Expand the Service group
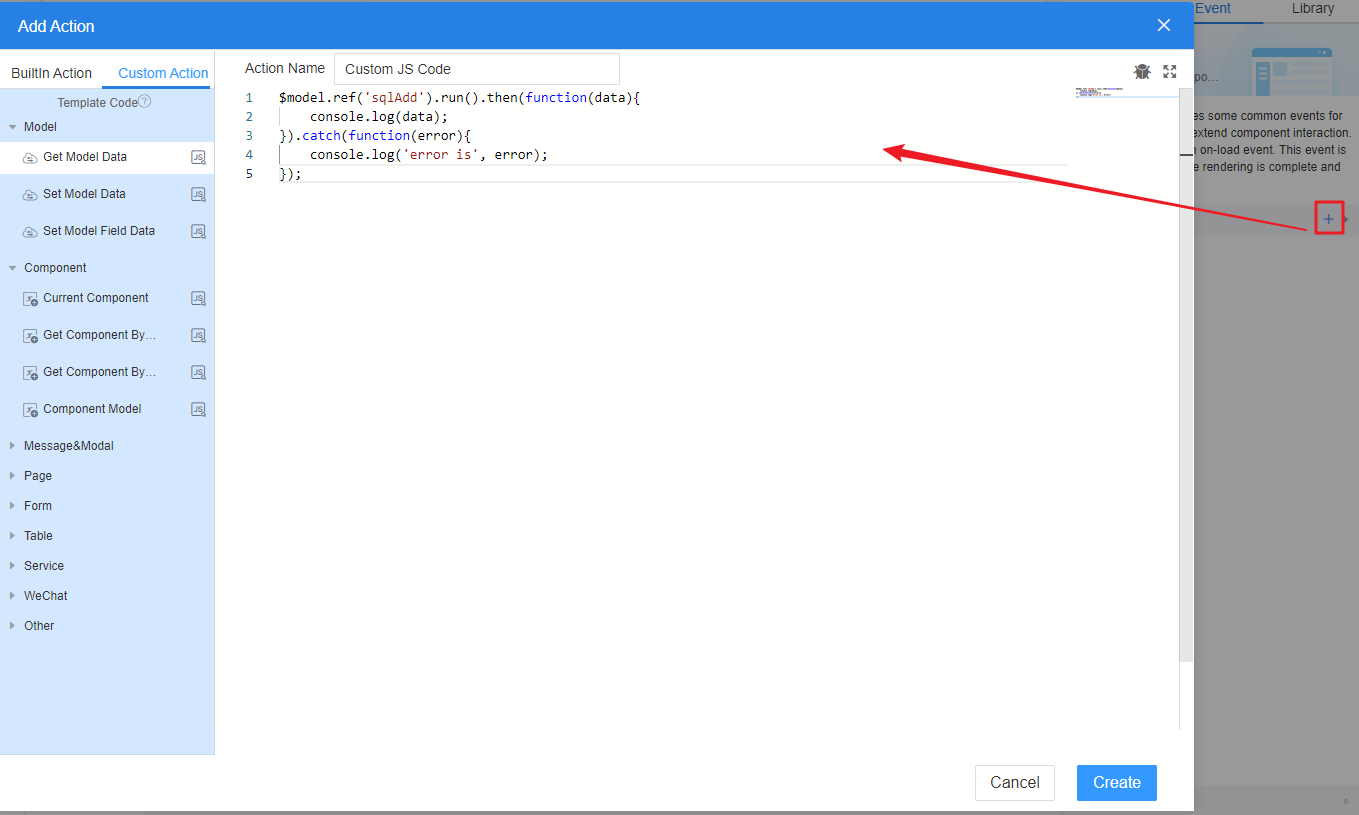 (13, 566)
